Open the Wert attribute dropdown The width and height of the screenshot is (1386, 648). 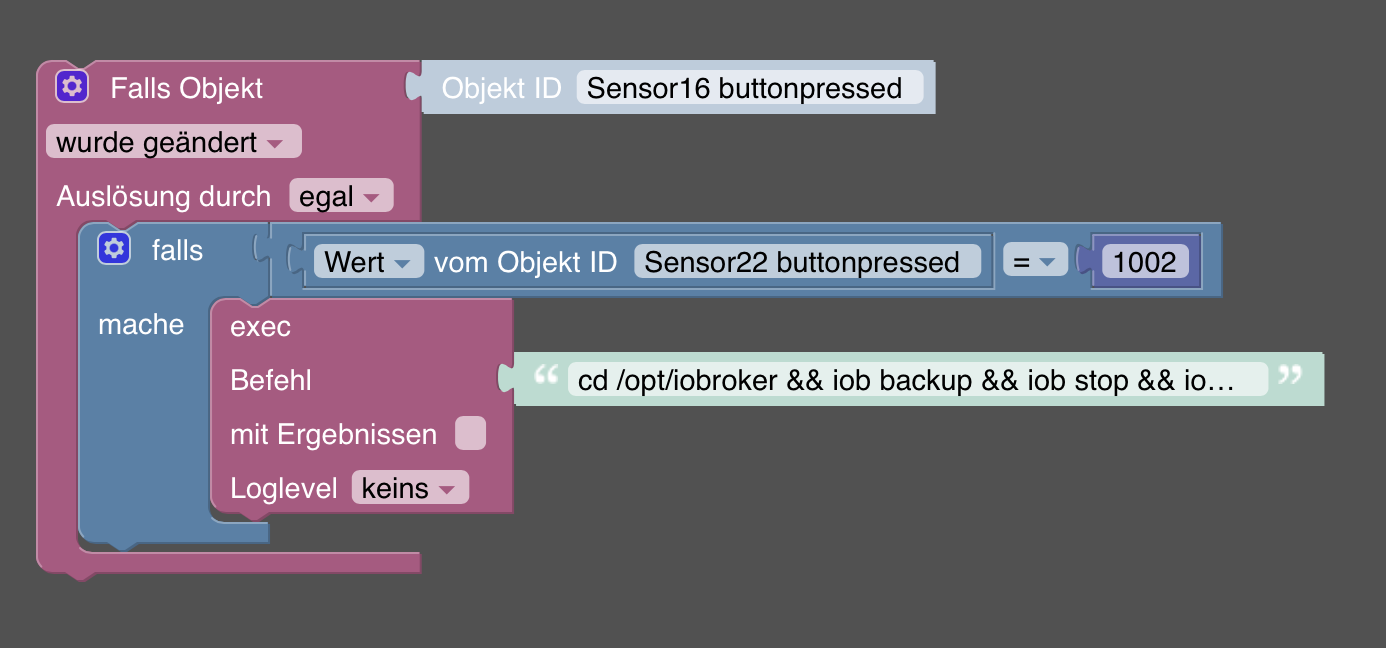coord(368,262)
